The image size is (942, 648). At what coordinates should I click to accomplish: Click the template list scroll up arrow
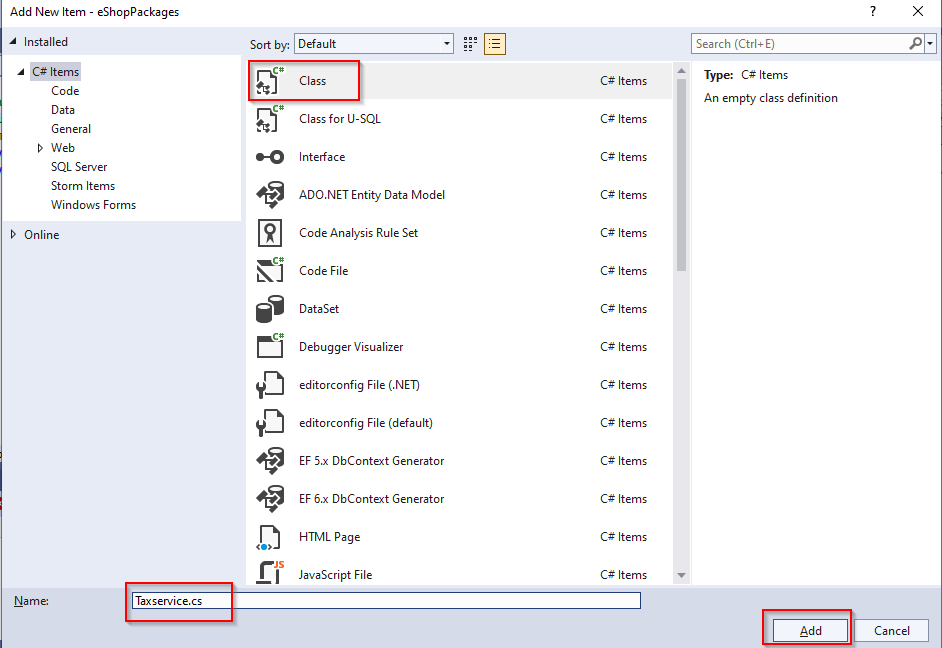681,71
